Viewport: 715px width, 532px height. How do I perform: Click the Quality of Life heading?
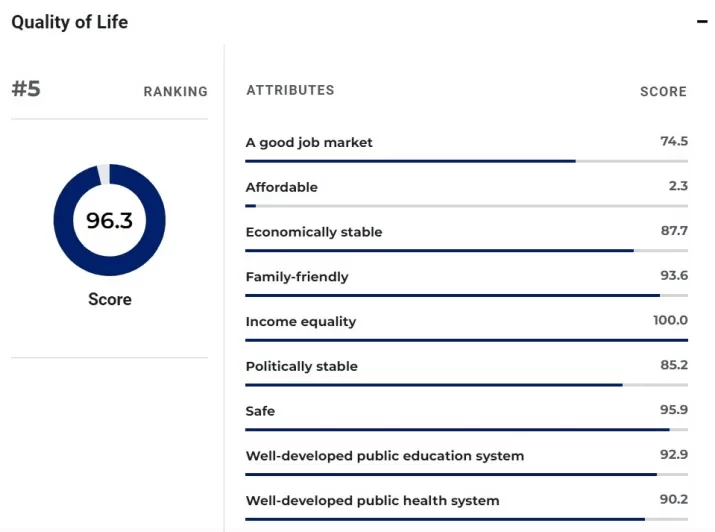[x=70, y=22]
